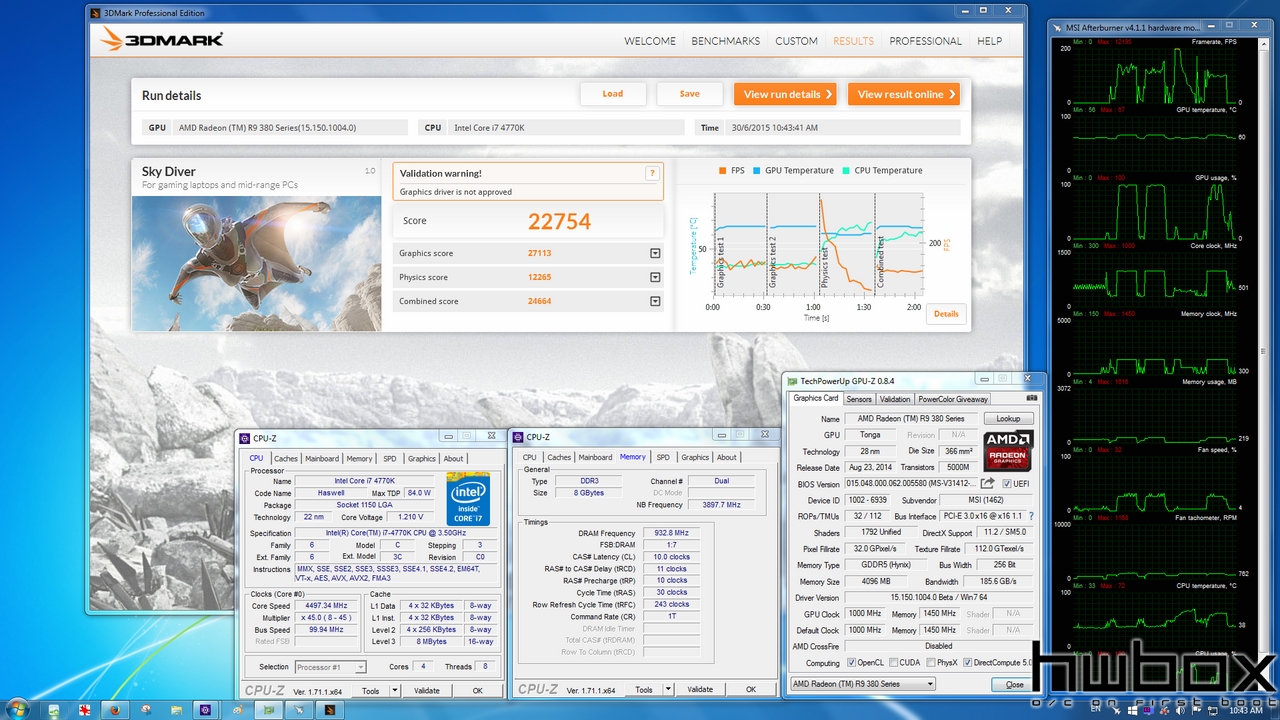Open the SPD tab in the CPU-Z Memory window
The height and width of the screenshot is (720, 1280).
click(663, 457)
